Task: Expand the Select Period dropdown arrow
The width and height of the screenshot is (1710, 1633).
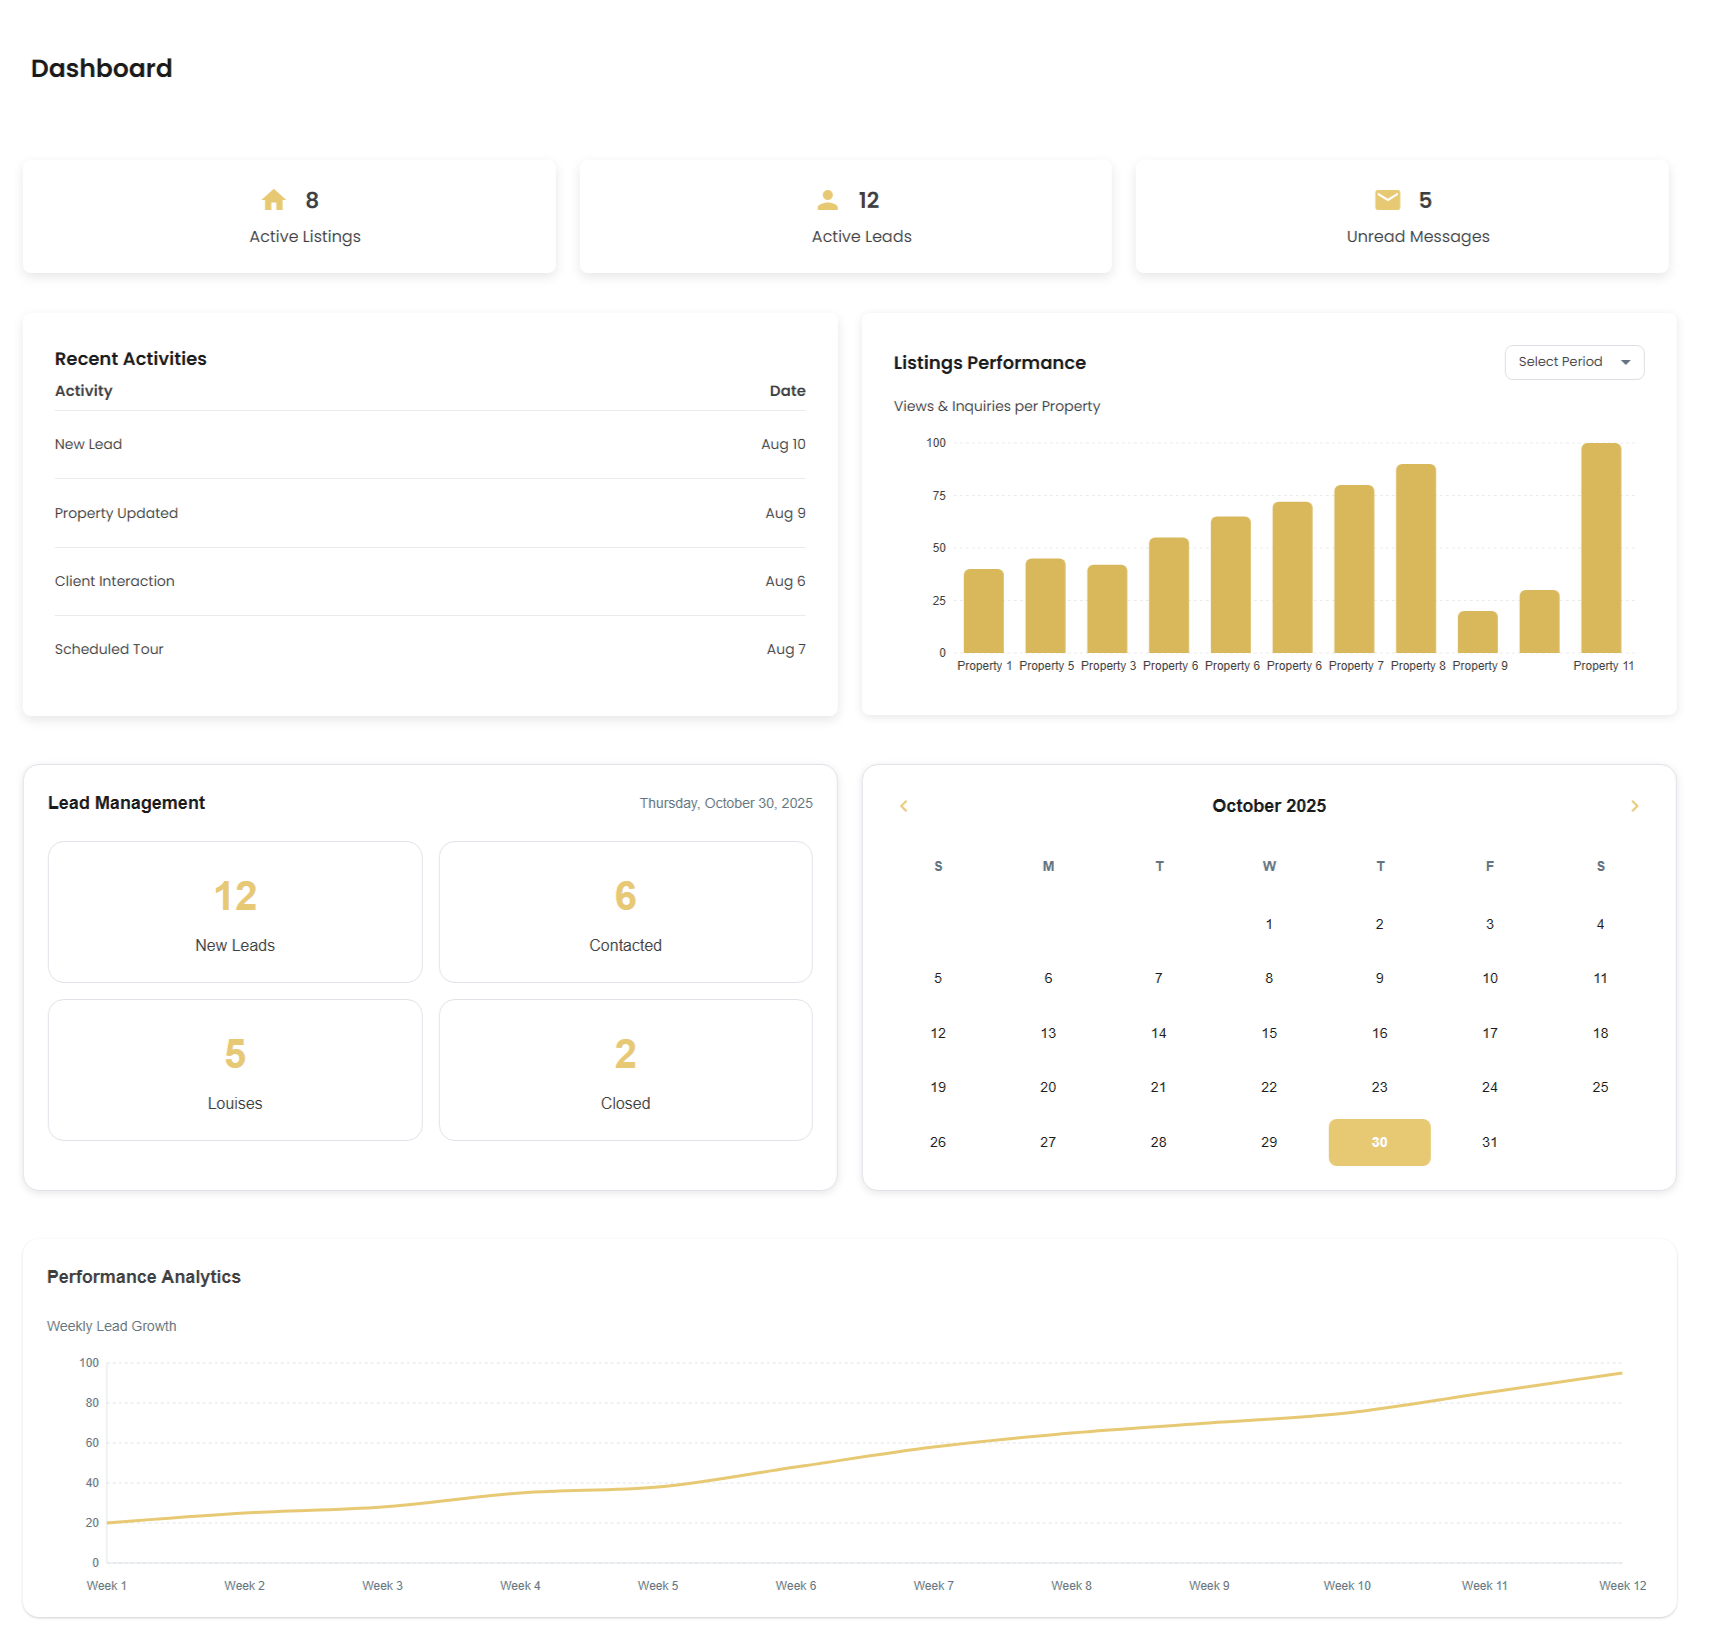Action: [x=1626, y=362]
